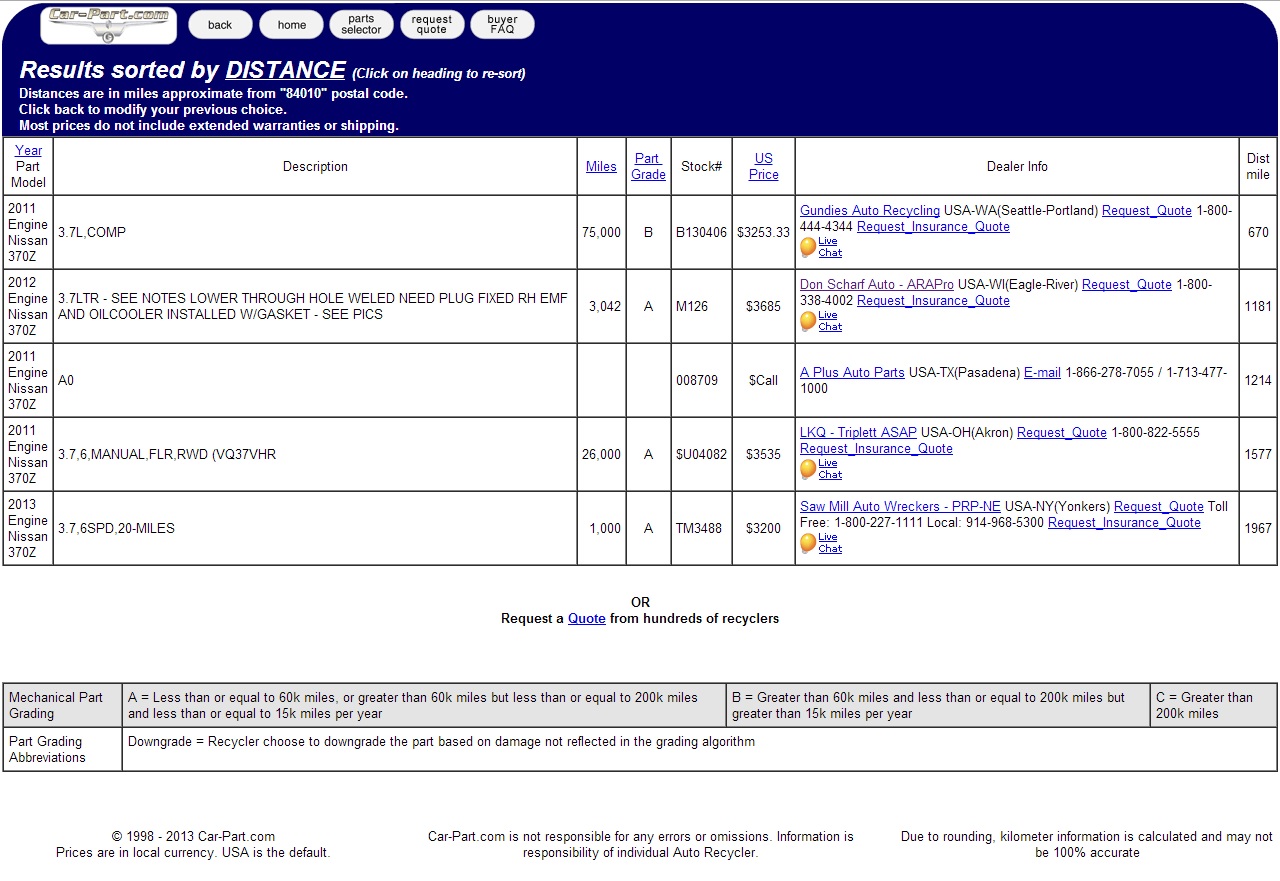This screenshot has height=881, width=1280.
Task: Select stock number M126
Action: click(x=691, y=307)
